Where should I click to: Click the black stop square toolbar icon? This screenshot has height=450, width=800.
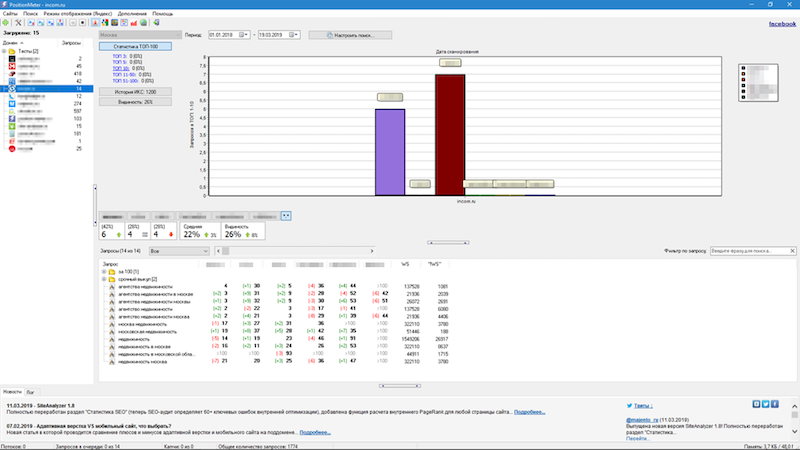(82, 22)
